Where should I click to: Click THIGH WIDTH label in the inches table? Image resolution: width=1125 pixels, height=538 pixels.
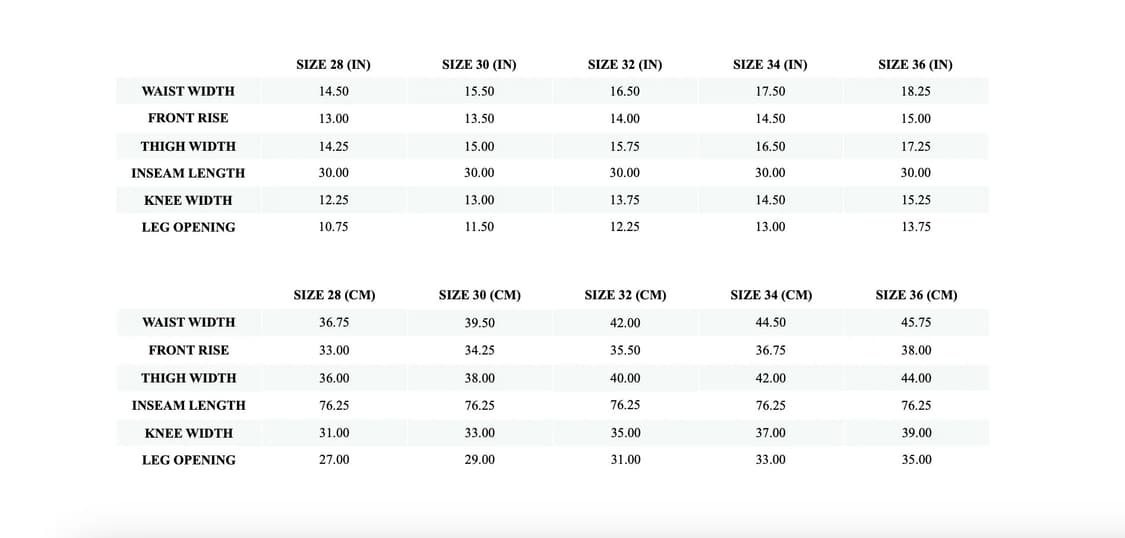[188, 146]
